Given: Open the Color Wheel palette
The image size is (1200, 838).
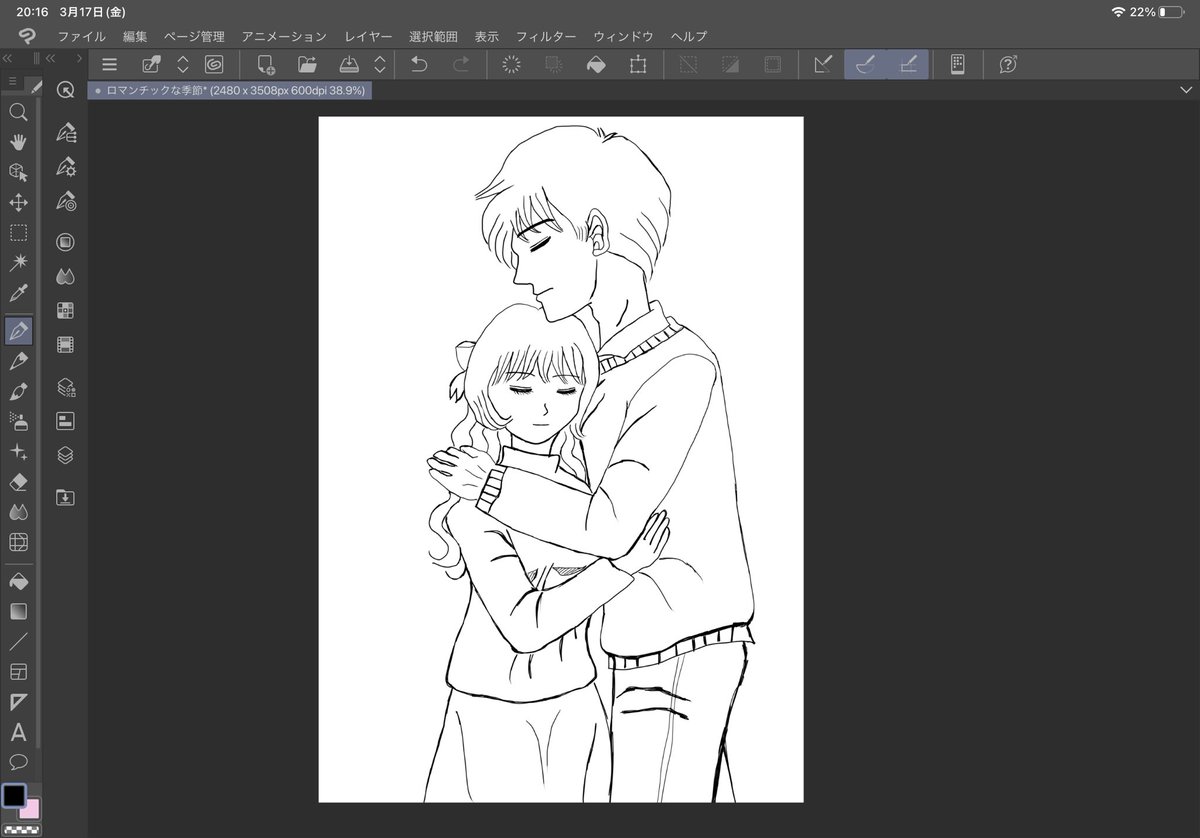Looking at the screenshot, I should (66, 242).
